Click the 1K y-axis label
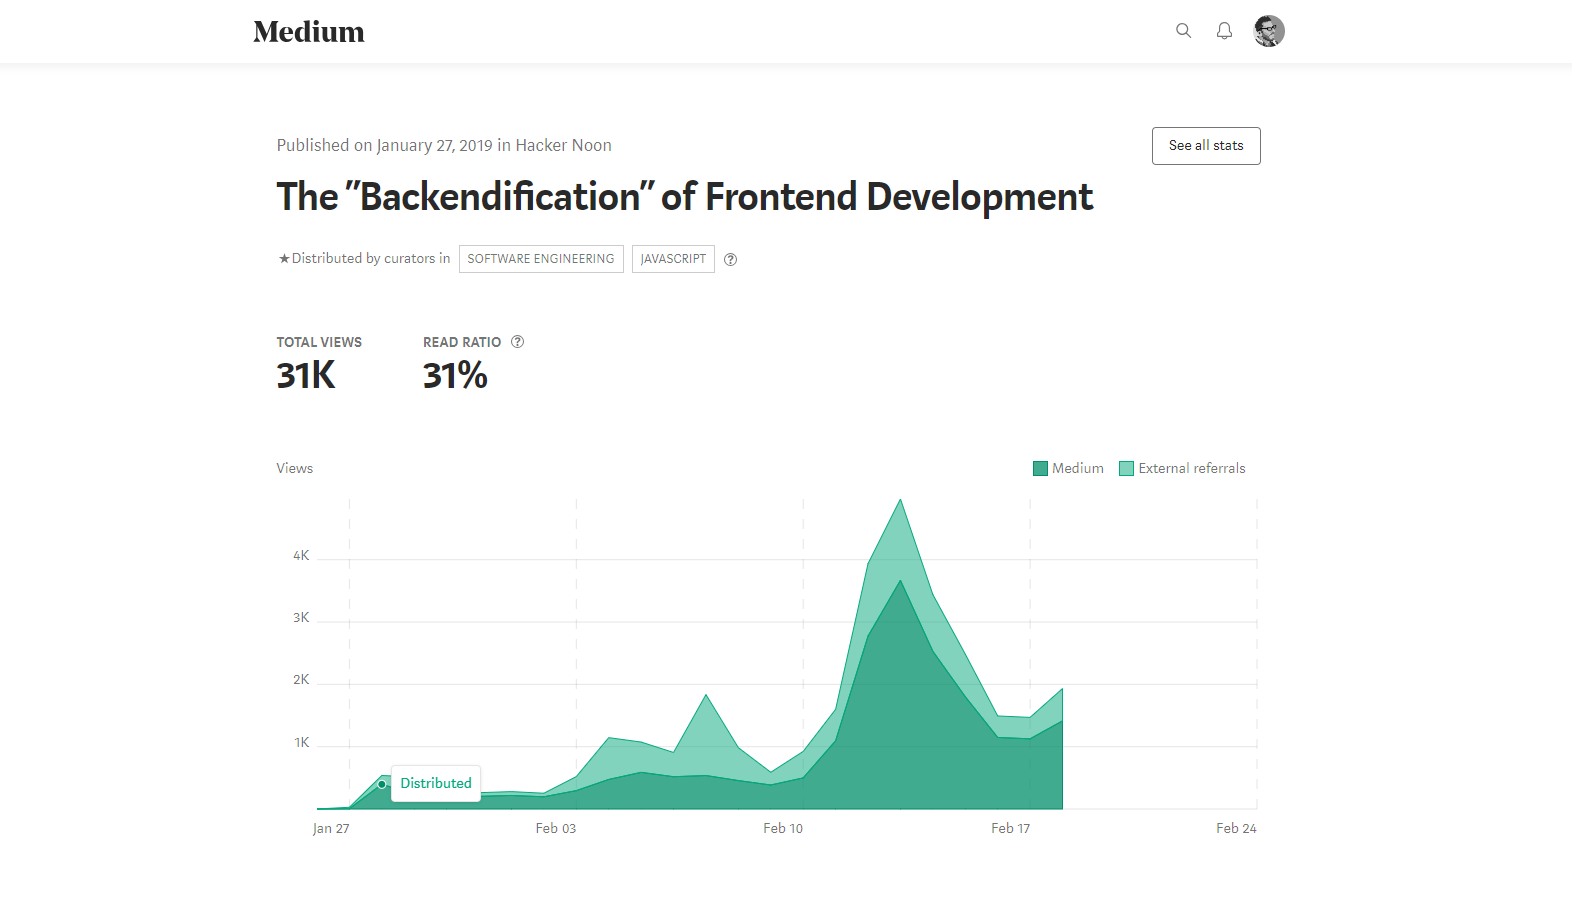1572x898 pixels. 302,743
